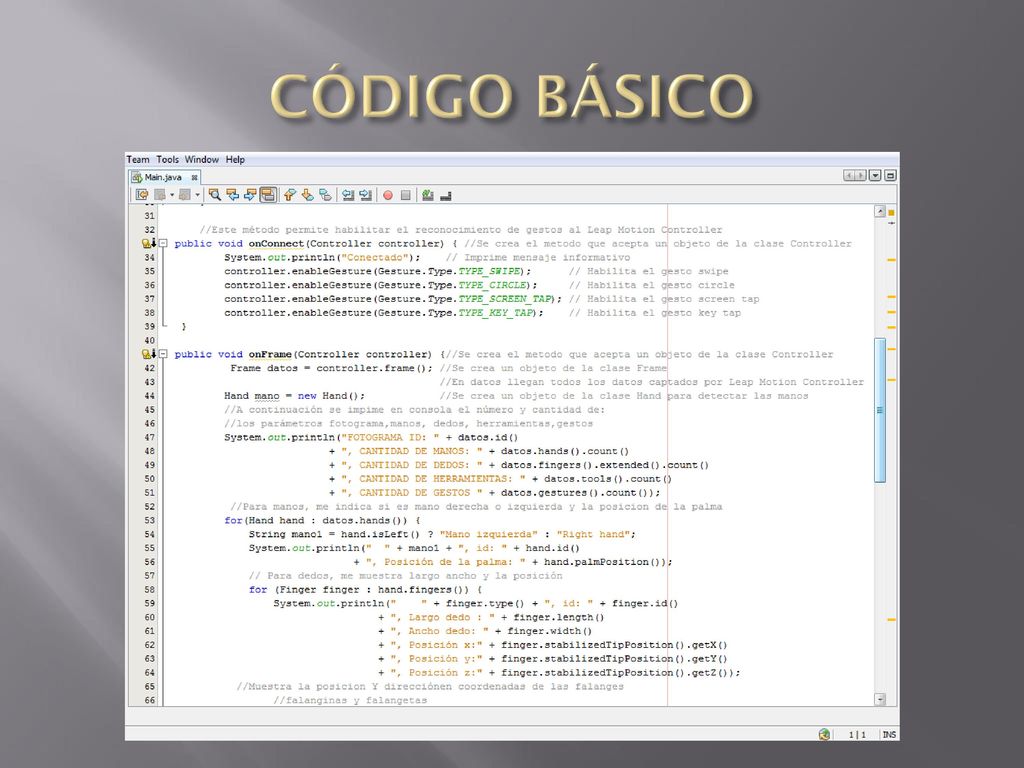Click the INS insert mode indicator

889,735
